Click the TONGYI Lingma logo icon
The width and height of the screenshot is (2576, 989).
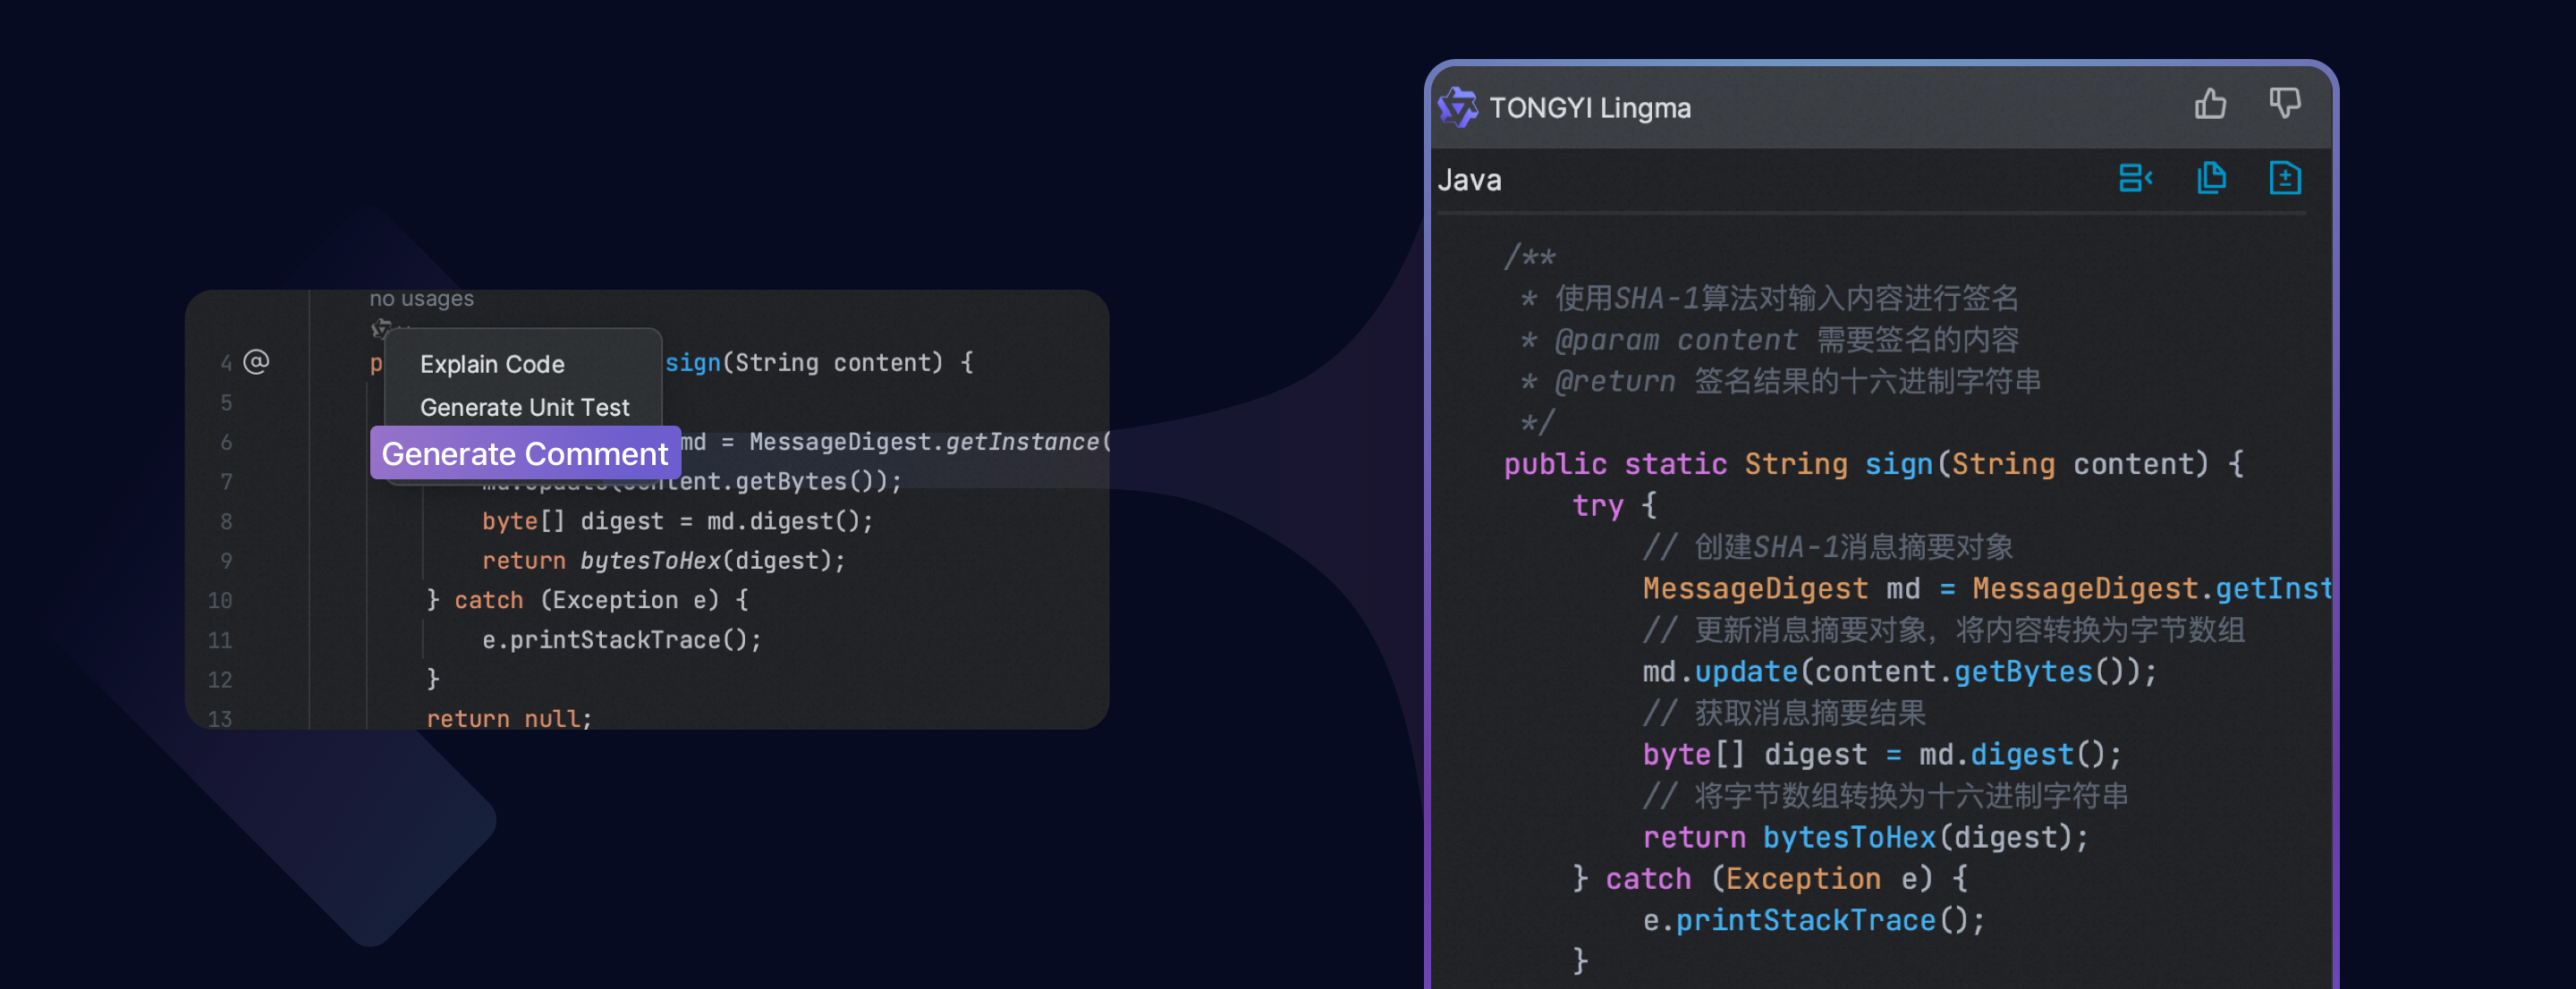coord(1458,107)
